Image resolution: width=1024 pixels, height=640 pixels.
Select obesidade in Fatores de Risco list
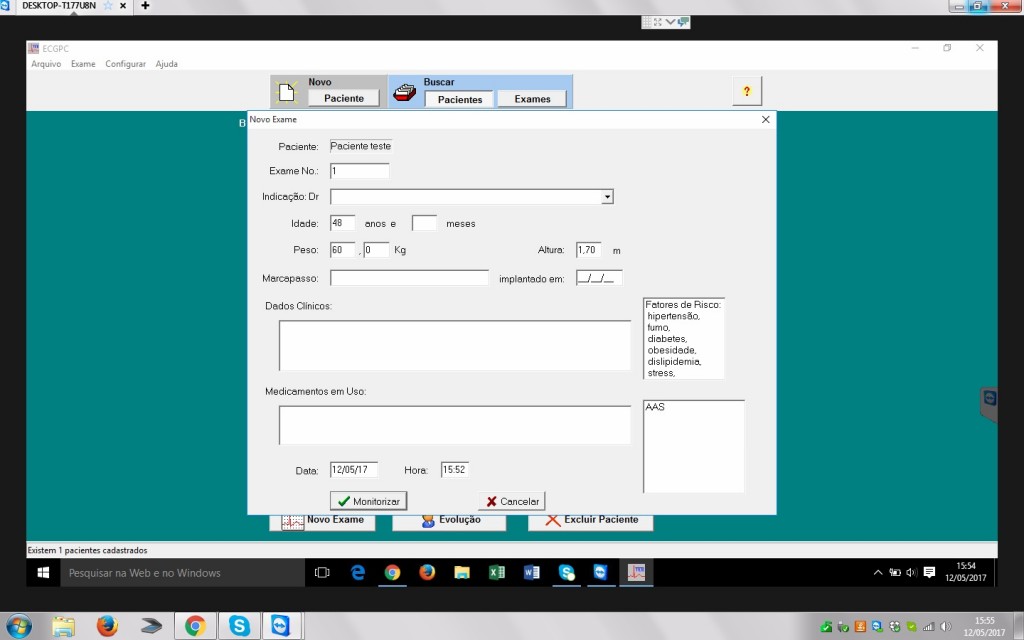(671, 350)
